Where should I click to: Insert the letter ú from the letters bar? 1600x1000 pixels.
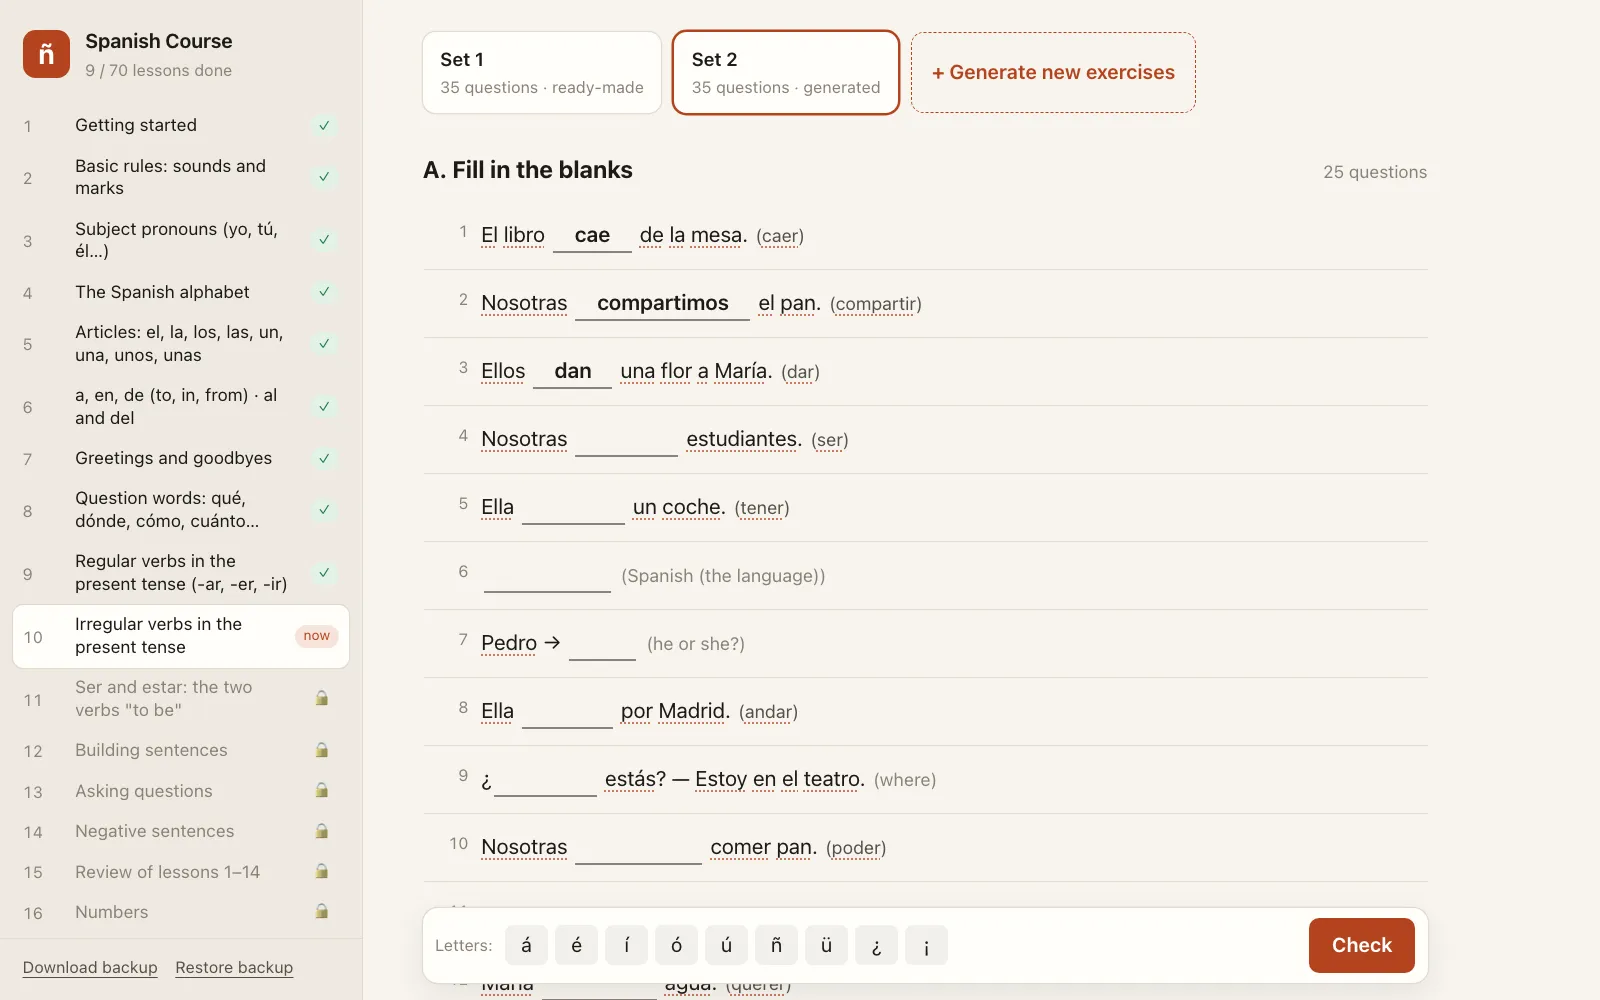click(x=726, y=945)
